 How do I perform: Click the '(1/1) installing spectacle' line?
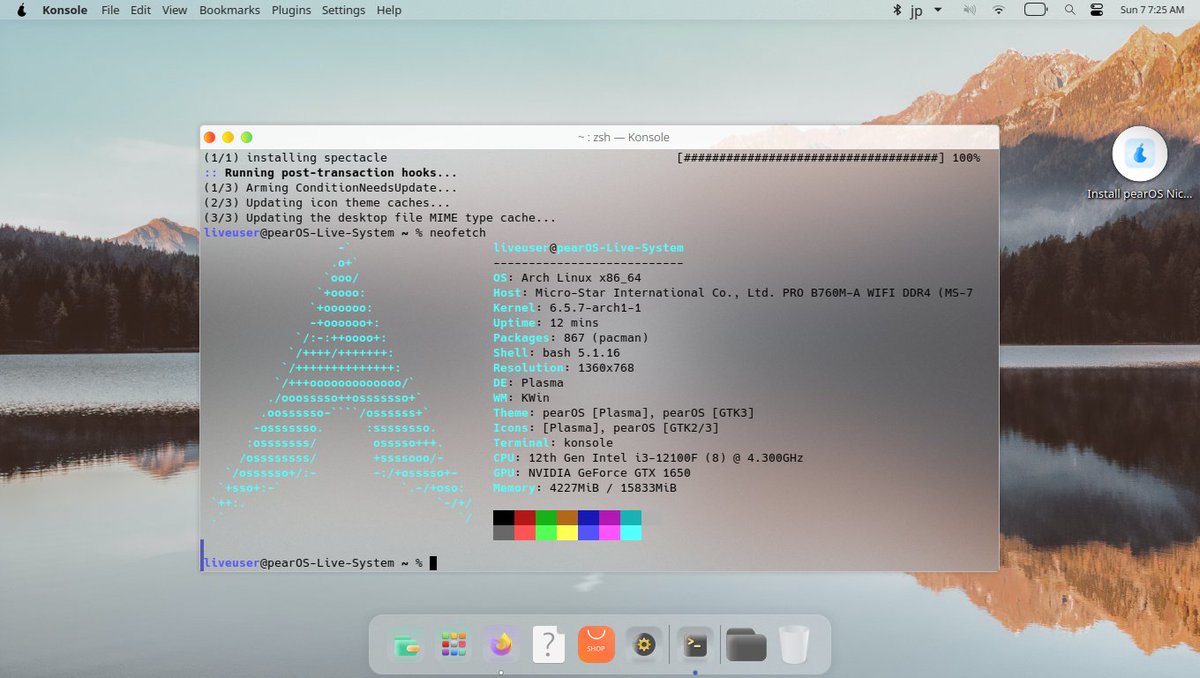pyautogui.click(x=295, y=158)
